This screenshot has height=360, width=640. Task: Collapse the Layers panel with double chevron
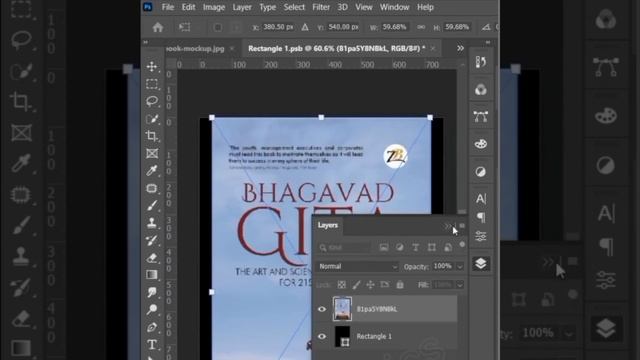[x=448, y=226]
